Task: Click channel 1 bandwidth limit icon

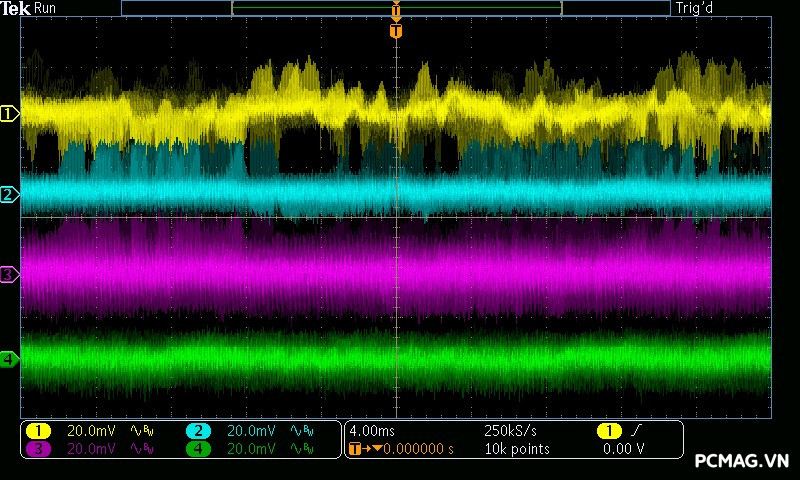Action: [x=142, y=431]
